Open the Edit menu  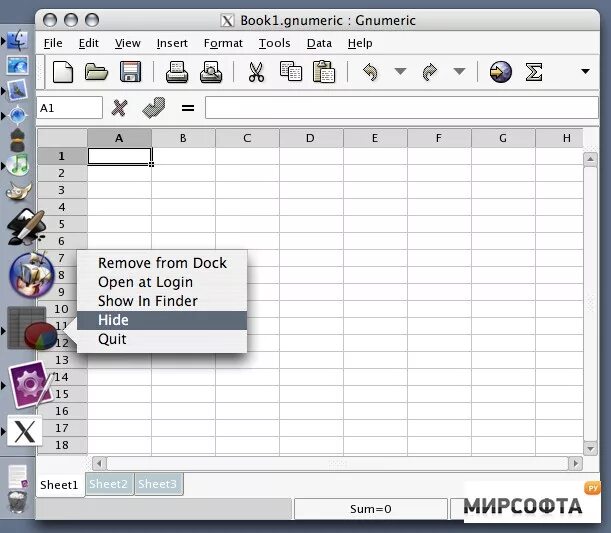click(x=88, y=43)
